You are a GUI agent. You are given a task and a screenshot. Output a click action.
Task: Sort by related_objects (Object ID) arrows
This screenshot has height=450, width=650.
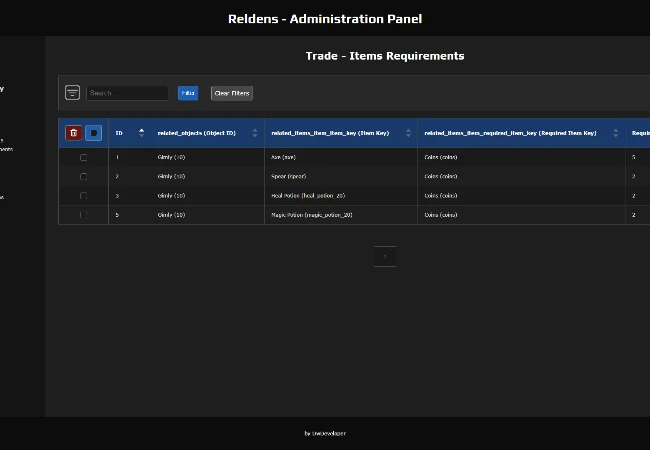255,133
